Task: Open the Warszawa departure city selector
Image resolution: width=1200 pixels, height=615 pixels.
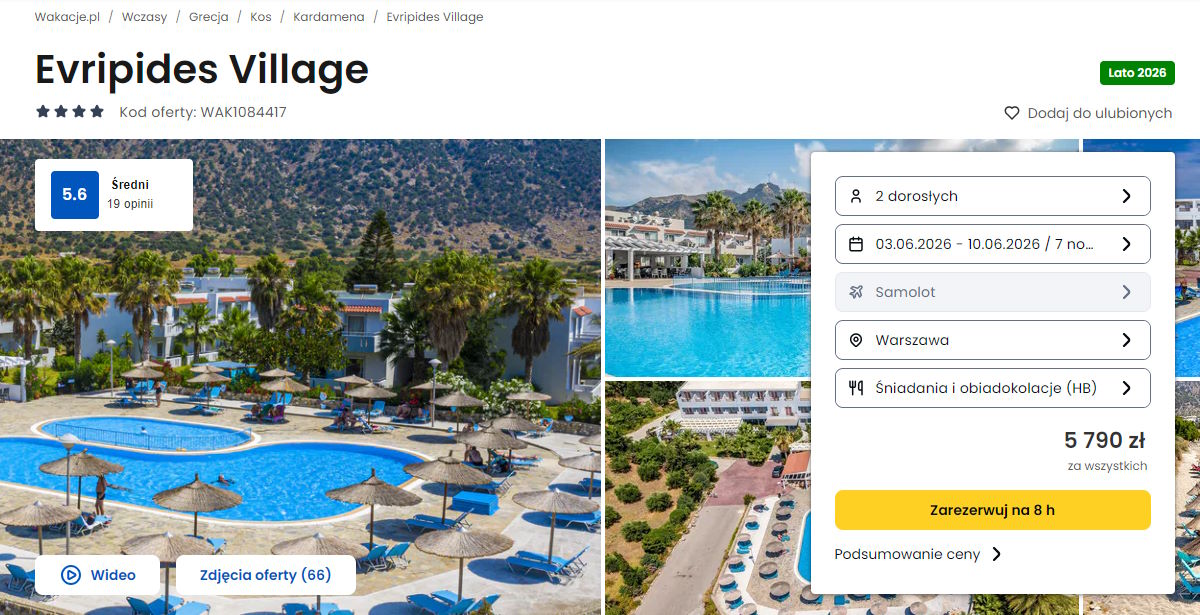Action: click(x=993, y=340)
